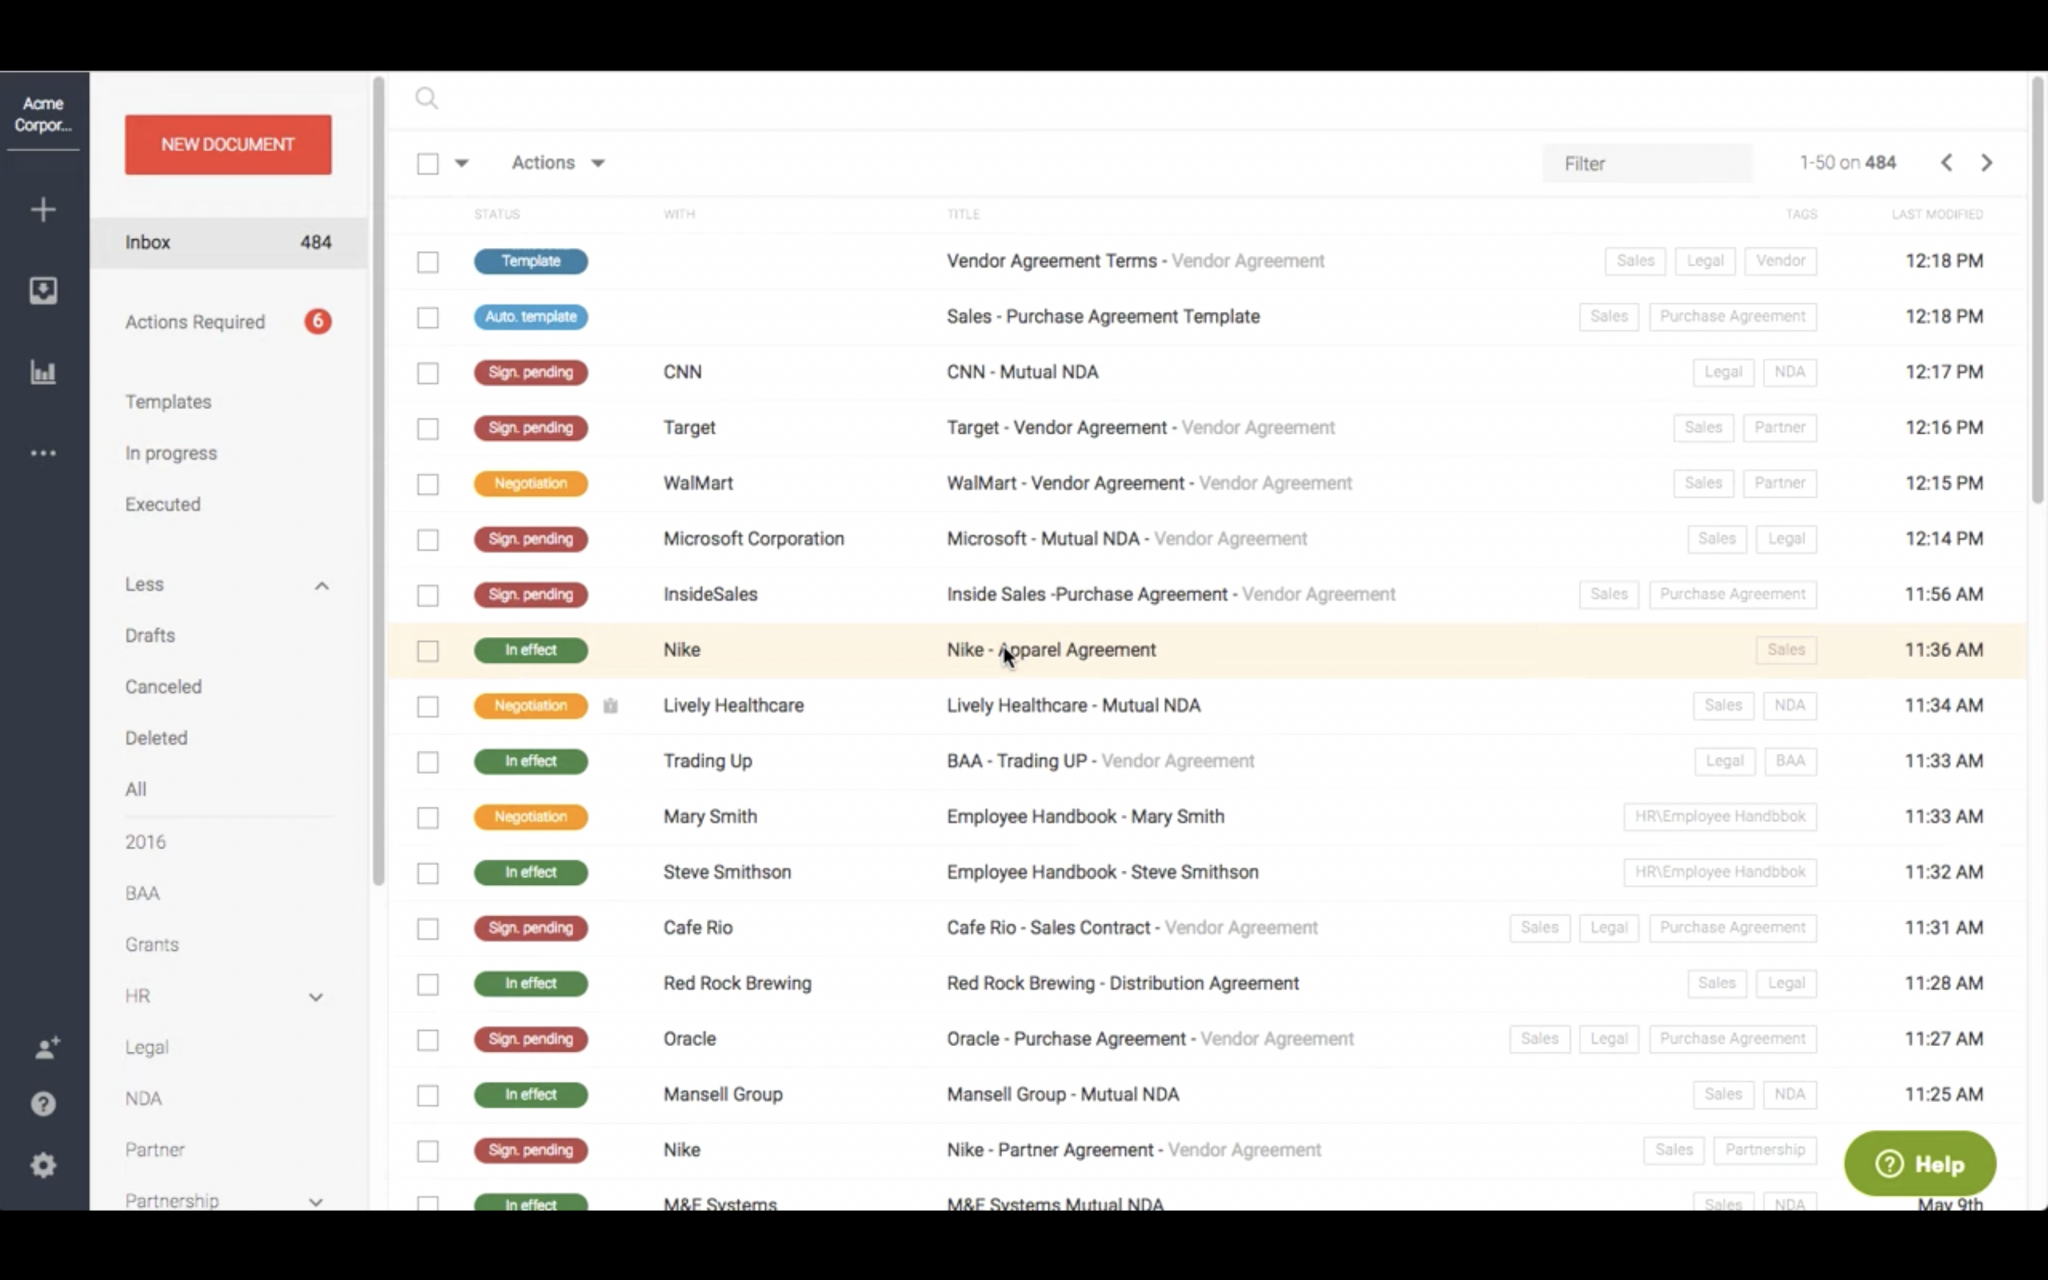
Task: Open the question mark help icon in sidebar
Action: (x=43, y=1104)
